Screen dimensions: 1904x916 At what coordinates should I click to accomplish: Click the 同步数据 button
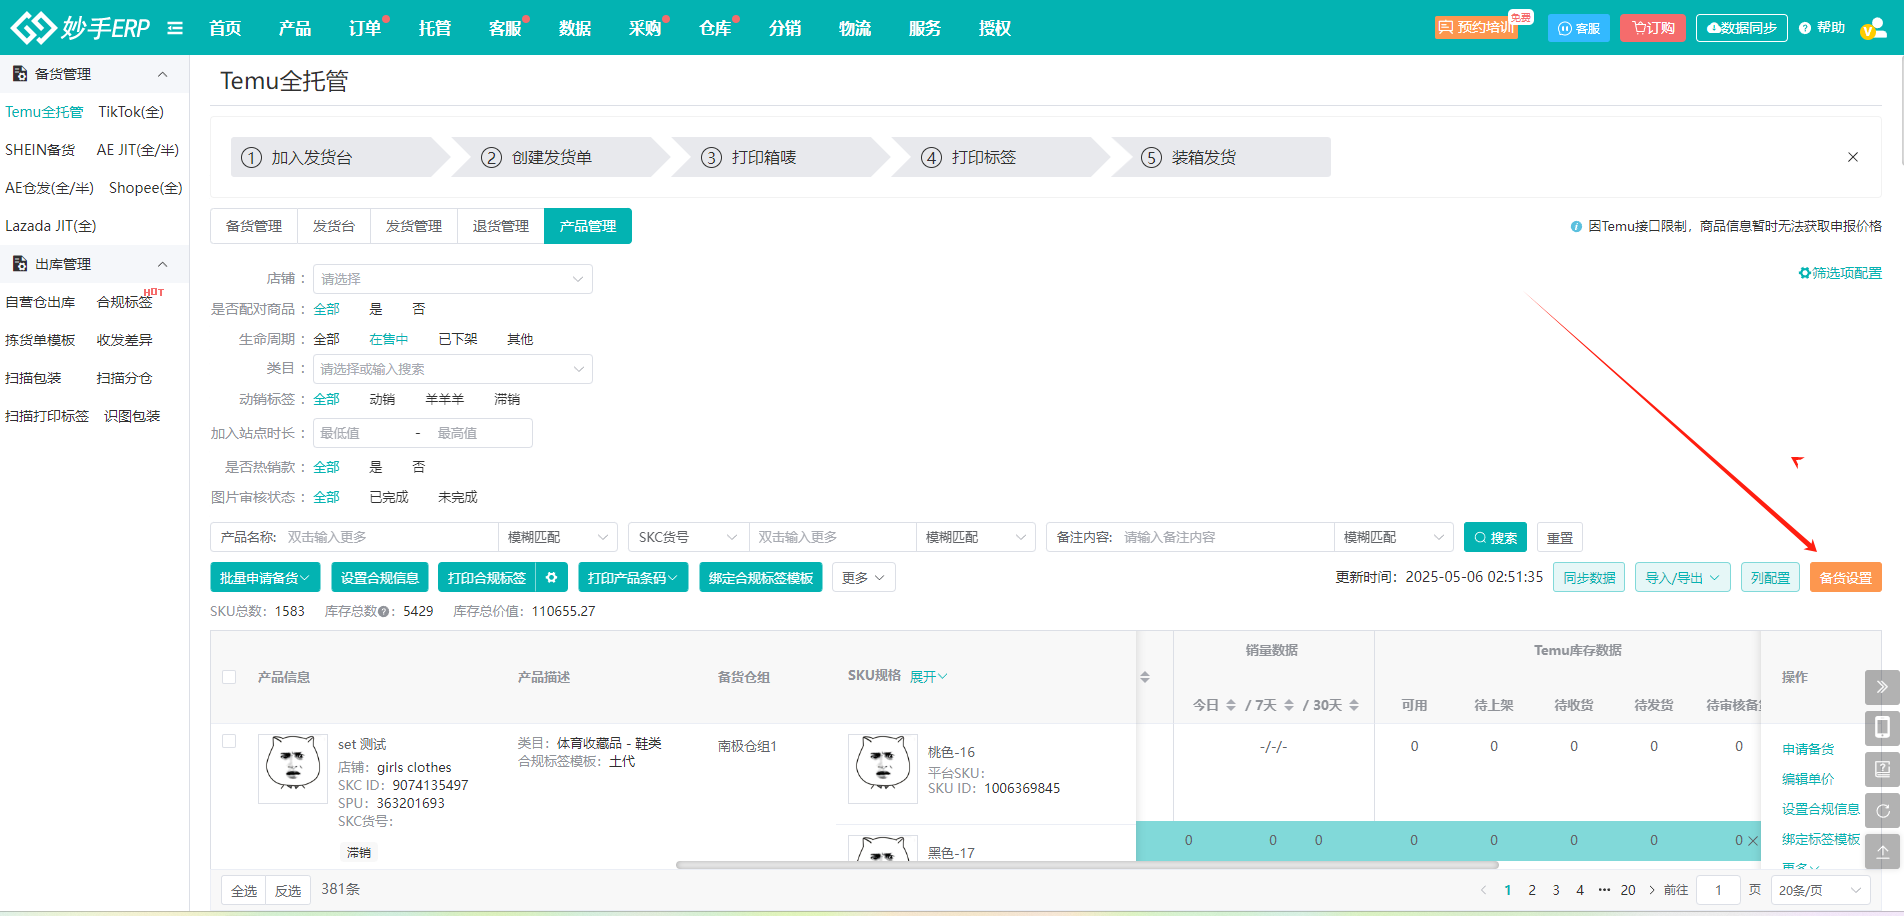click(x=1589, y=577)
